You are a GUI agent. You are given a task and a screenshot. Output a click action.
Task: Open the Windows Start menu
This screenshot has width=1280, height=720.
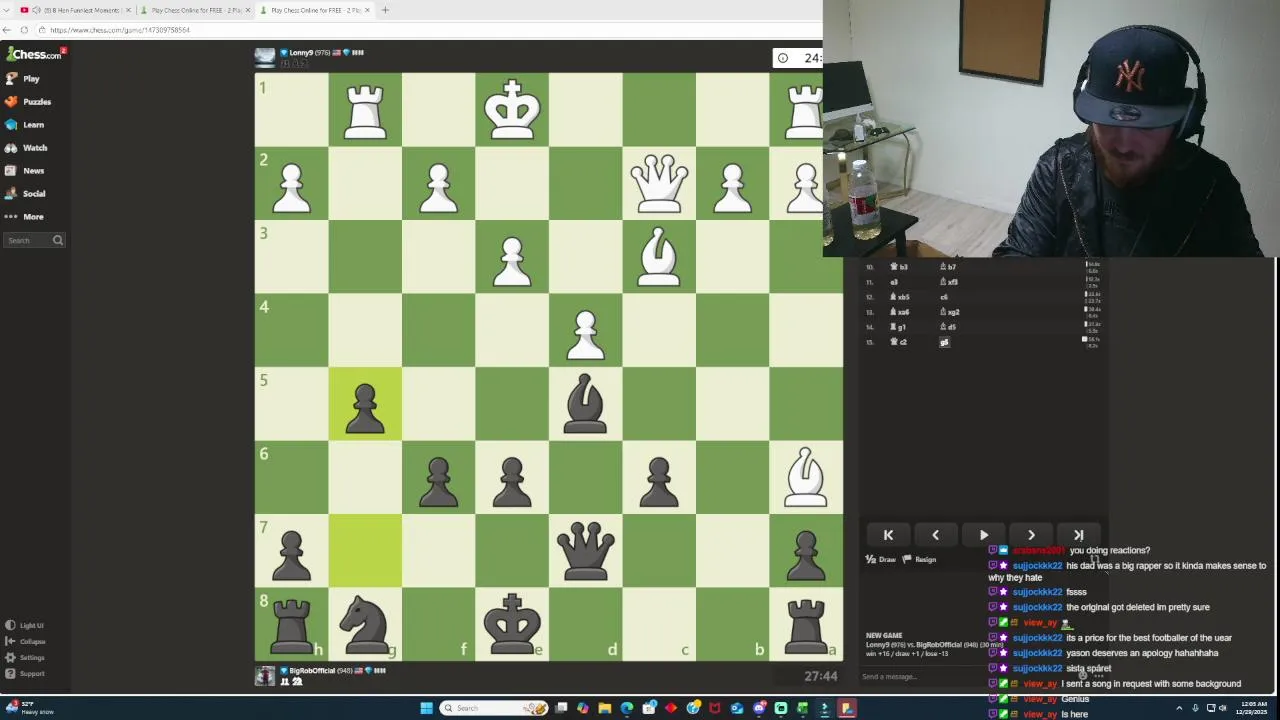coord(426,708)
